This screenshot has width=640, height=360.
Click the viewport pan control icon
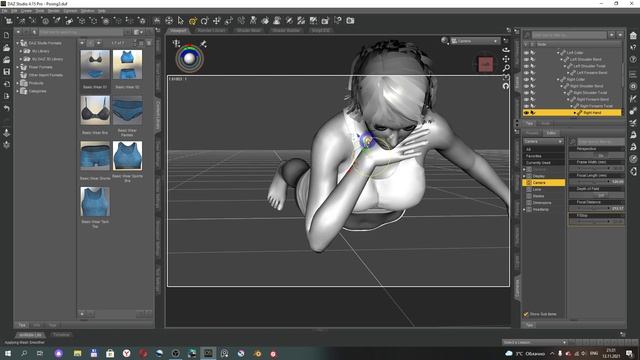(x=506, y=59)
